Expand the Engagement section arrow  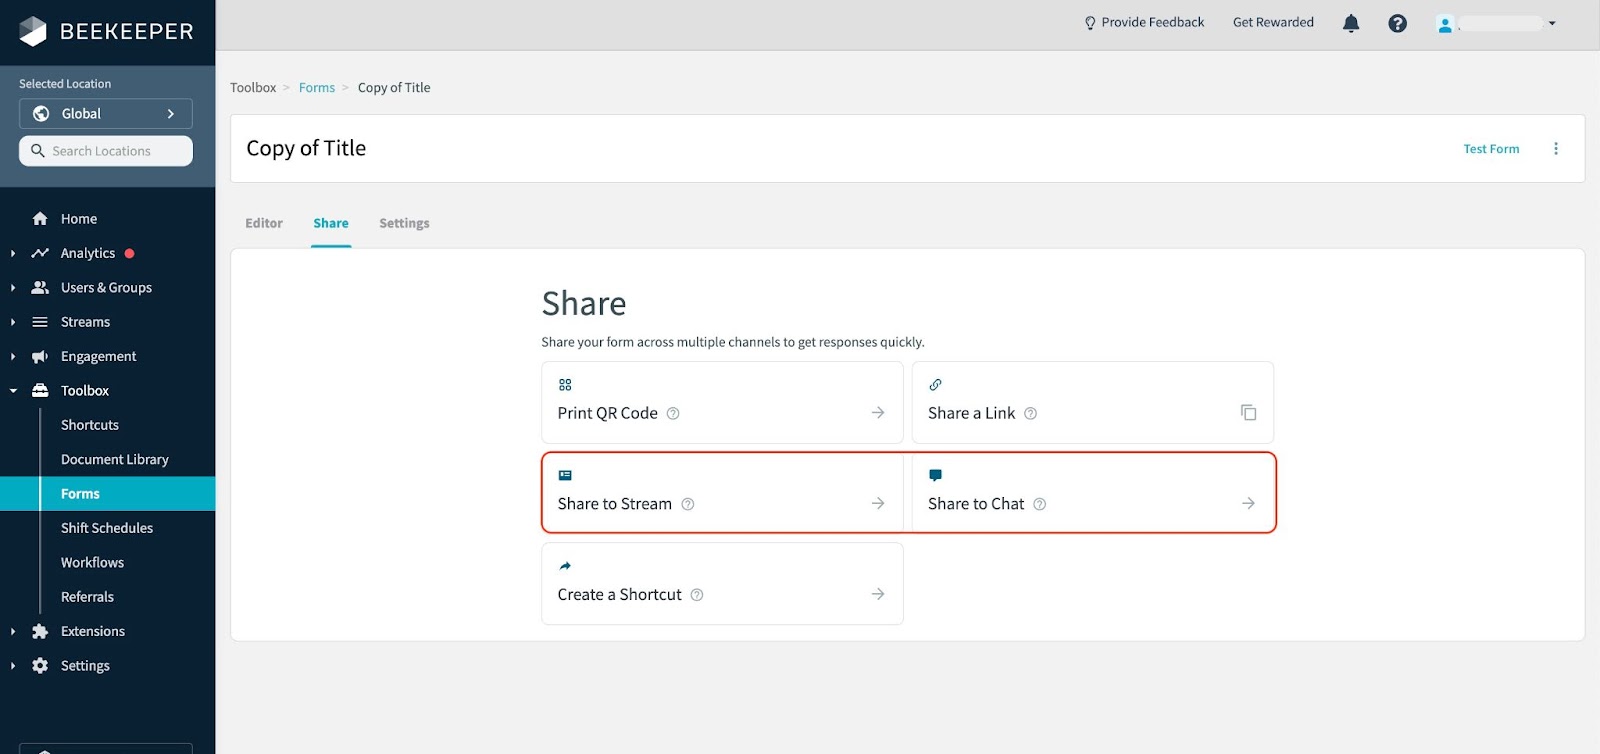[x=12, y=356]
